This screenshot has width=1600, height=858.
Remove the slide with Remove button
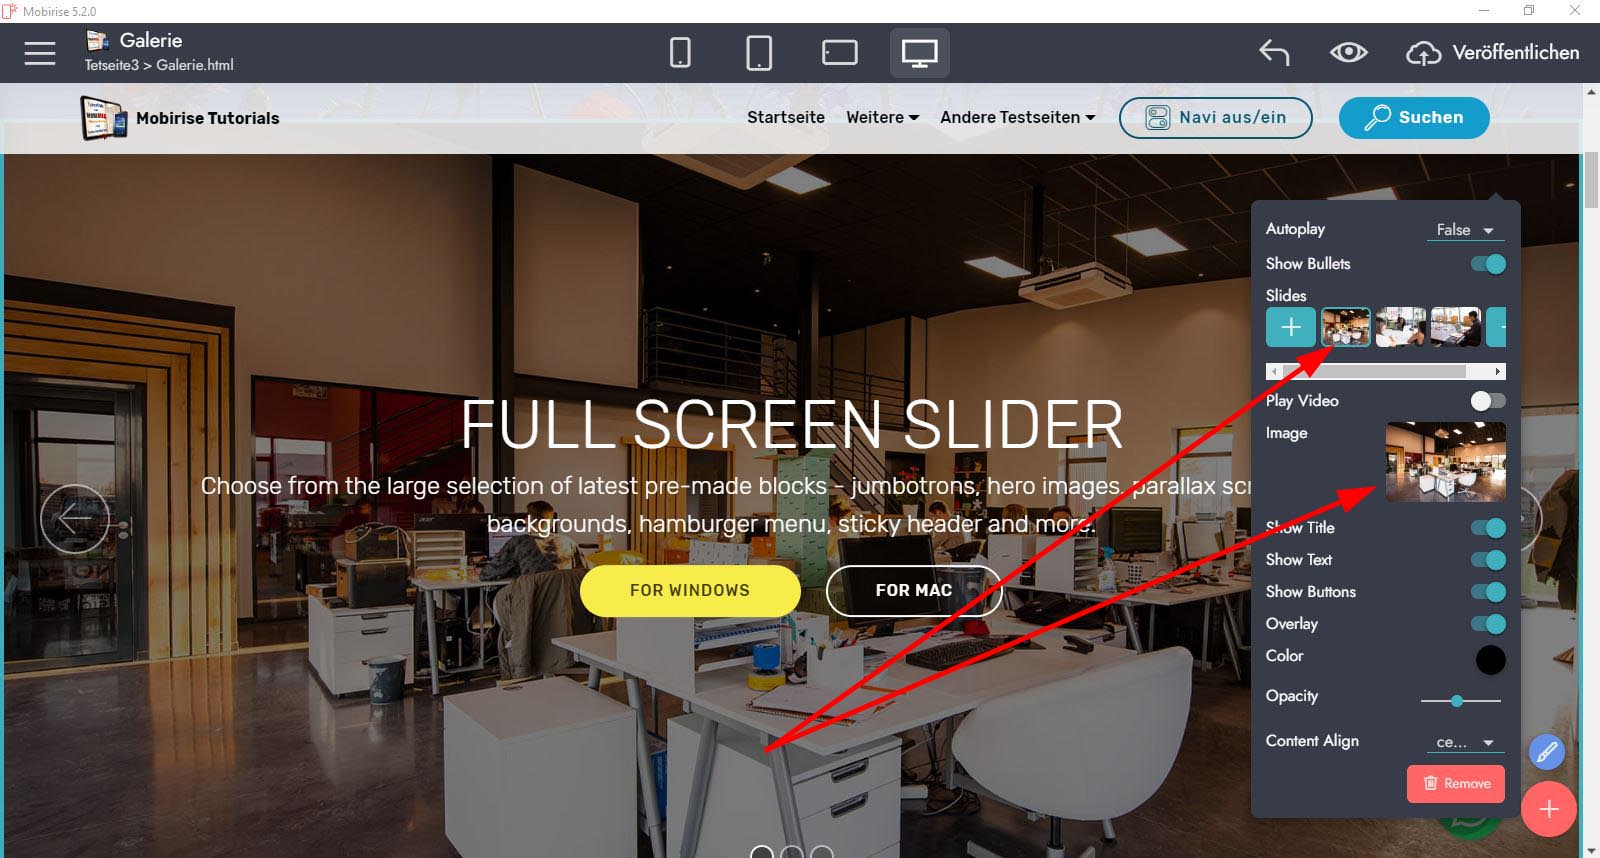1456,784
